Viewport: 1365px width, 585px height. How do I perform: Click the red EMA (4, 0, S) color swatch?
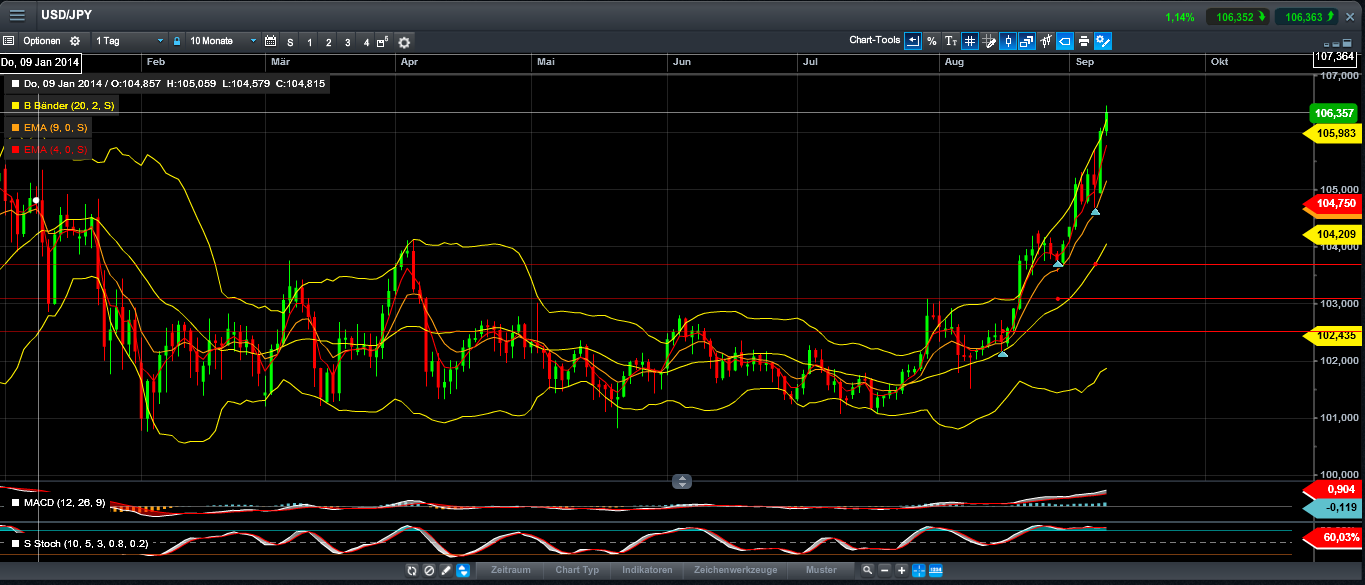pyautogui.click(x=14, y=150)
